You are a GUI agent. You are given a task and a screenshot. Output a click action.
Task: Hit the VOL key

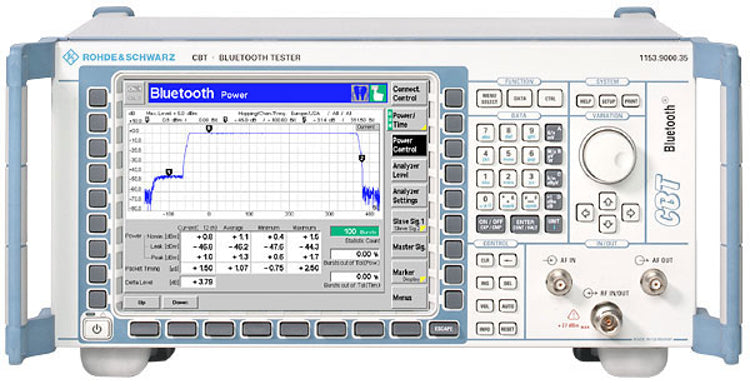click(x=485, y=306)
